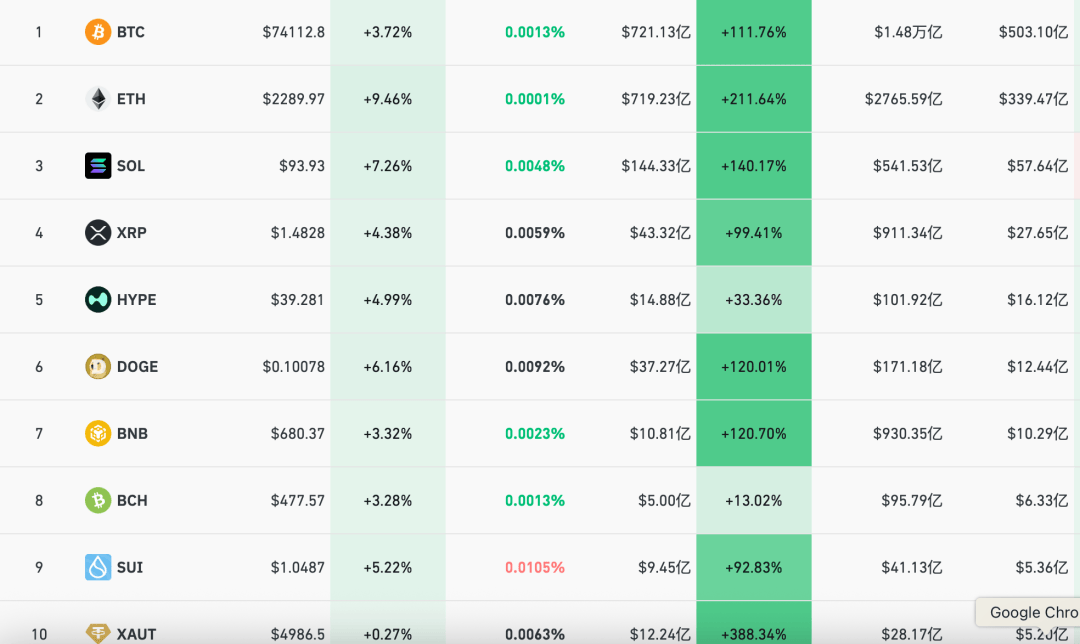1080x644 pixels.
Task: Click the BNB coin icon
Action: 98,434
